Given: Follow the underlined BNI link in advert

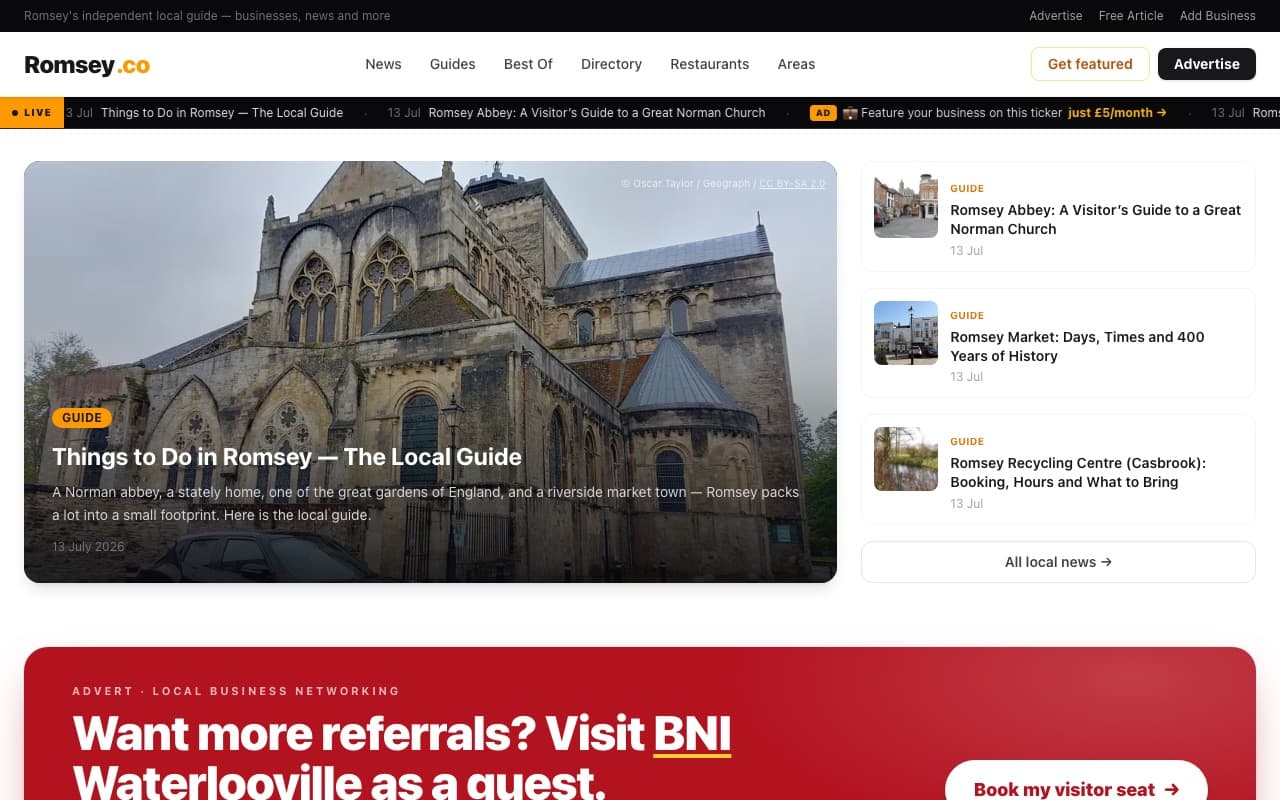Looking at the screenshot, I should pyautogui.click(x=692, y=734).
